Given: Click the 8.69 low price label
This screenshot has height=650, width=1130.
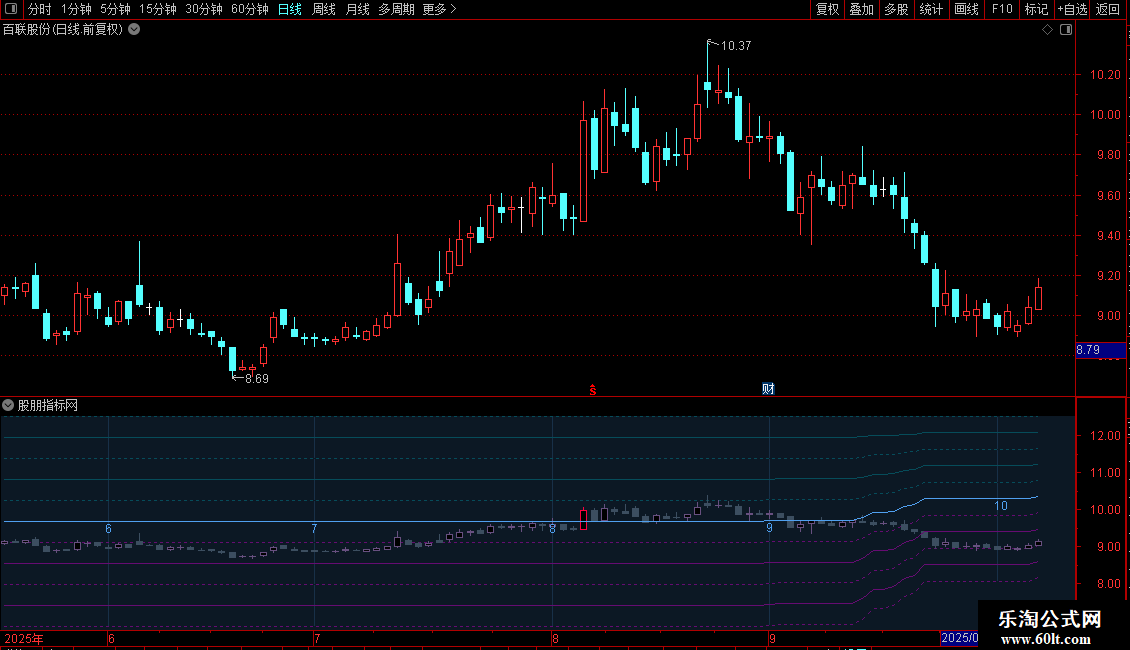Looking at the screenshot, I should click(257, 378).
